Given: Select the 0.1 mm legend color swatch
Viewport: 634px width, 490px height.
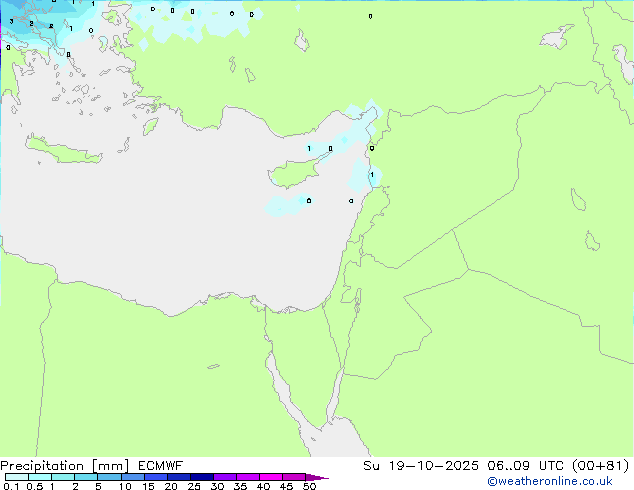Looking at the screenshot, I should point(17,477).
